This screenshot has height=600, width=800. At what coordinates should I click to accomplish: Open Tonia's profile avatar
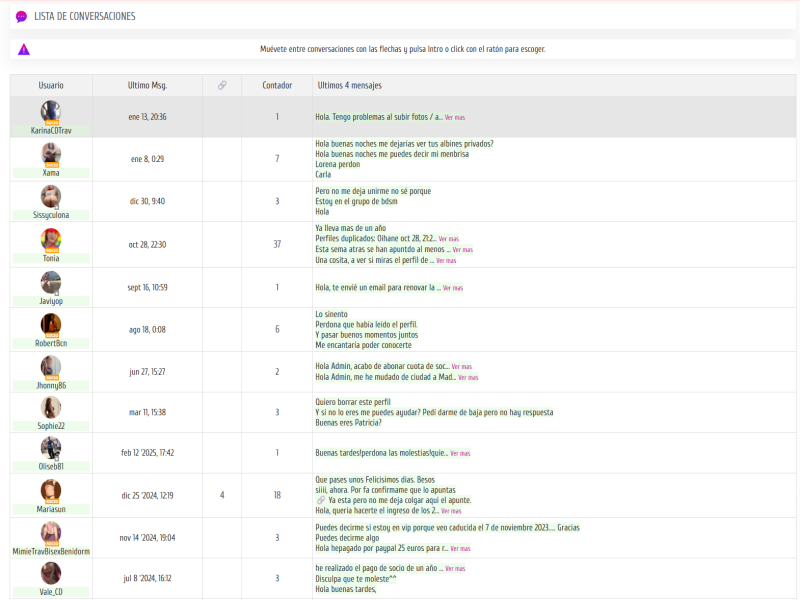[x=51, y=239]
